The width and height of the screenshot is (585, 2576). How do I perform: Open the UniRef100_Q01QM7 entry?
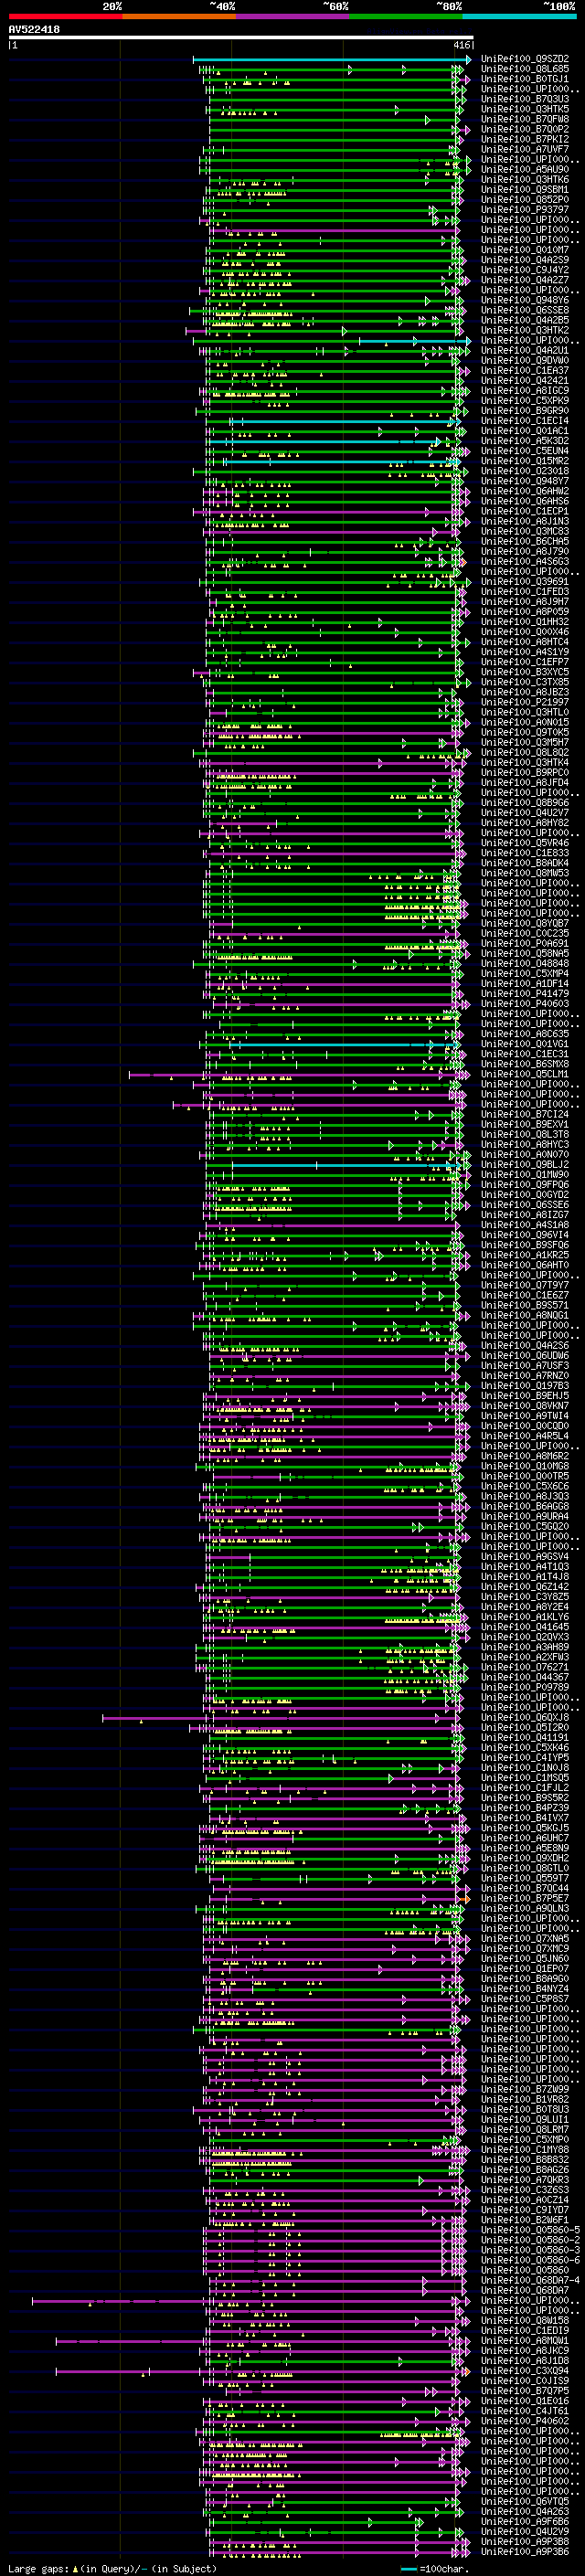525,250
